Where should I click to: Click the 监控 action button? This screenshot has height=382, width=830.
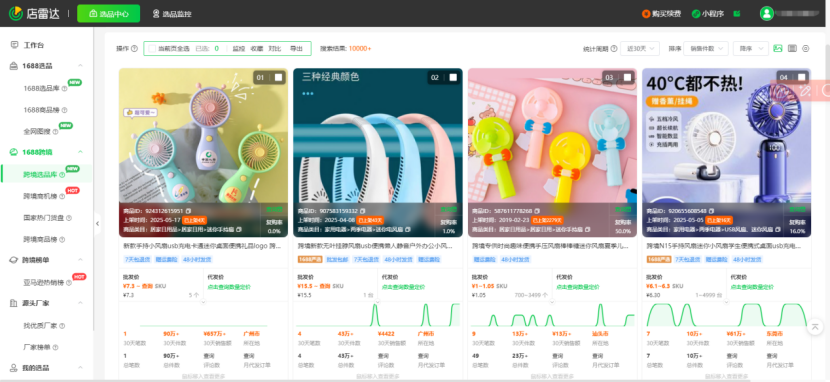[239, 49]
